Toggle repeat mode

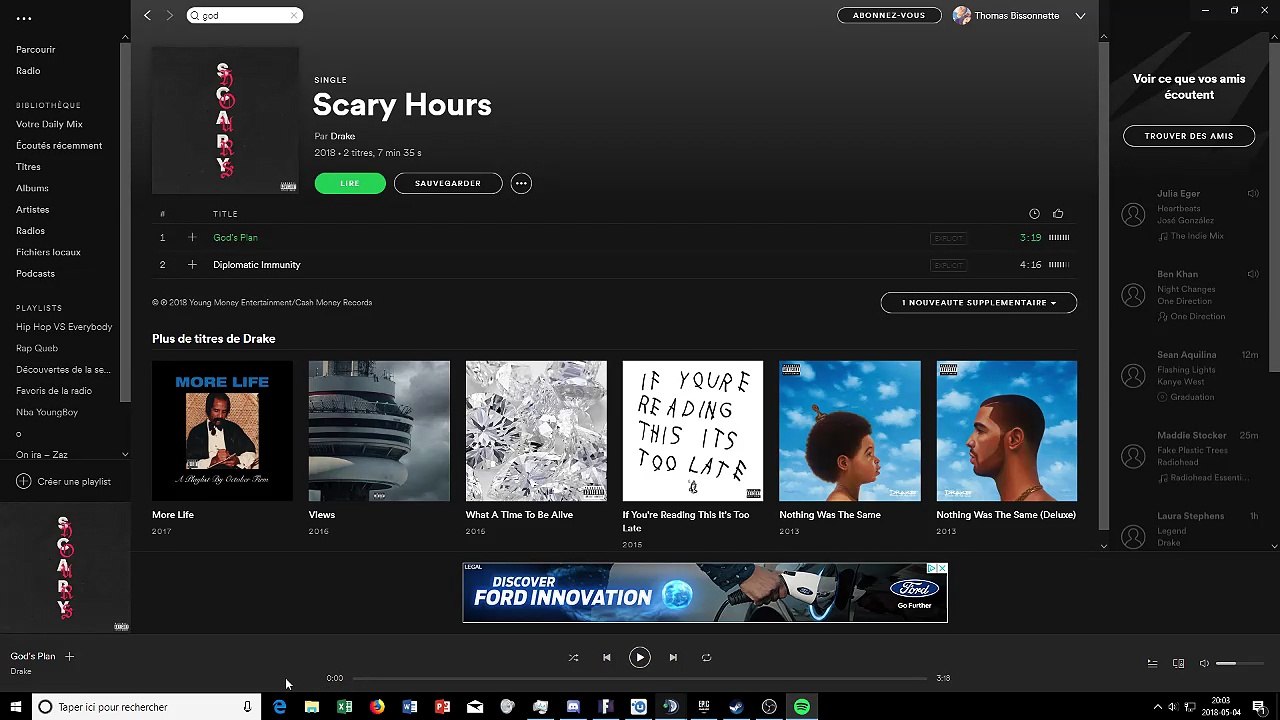[x=706, y=657]
